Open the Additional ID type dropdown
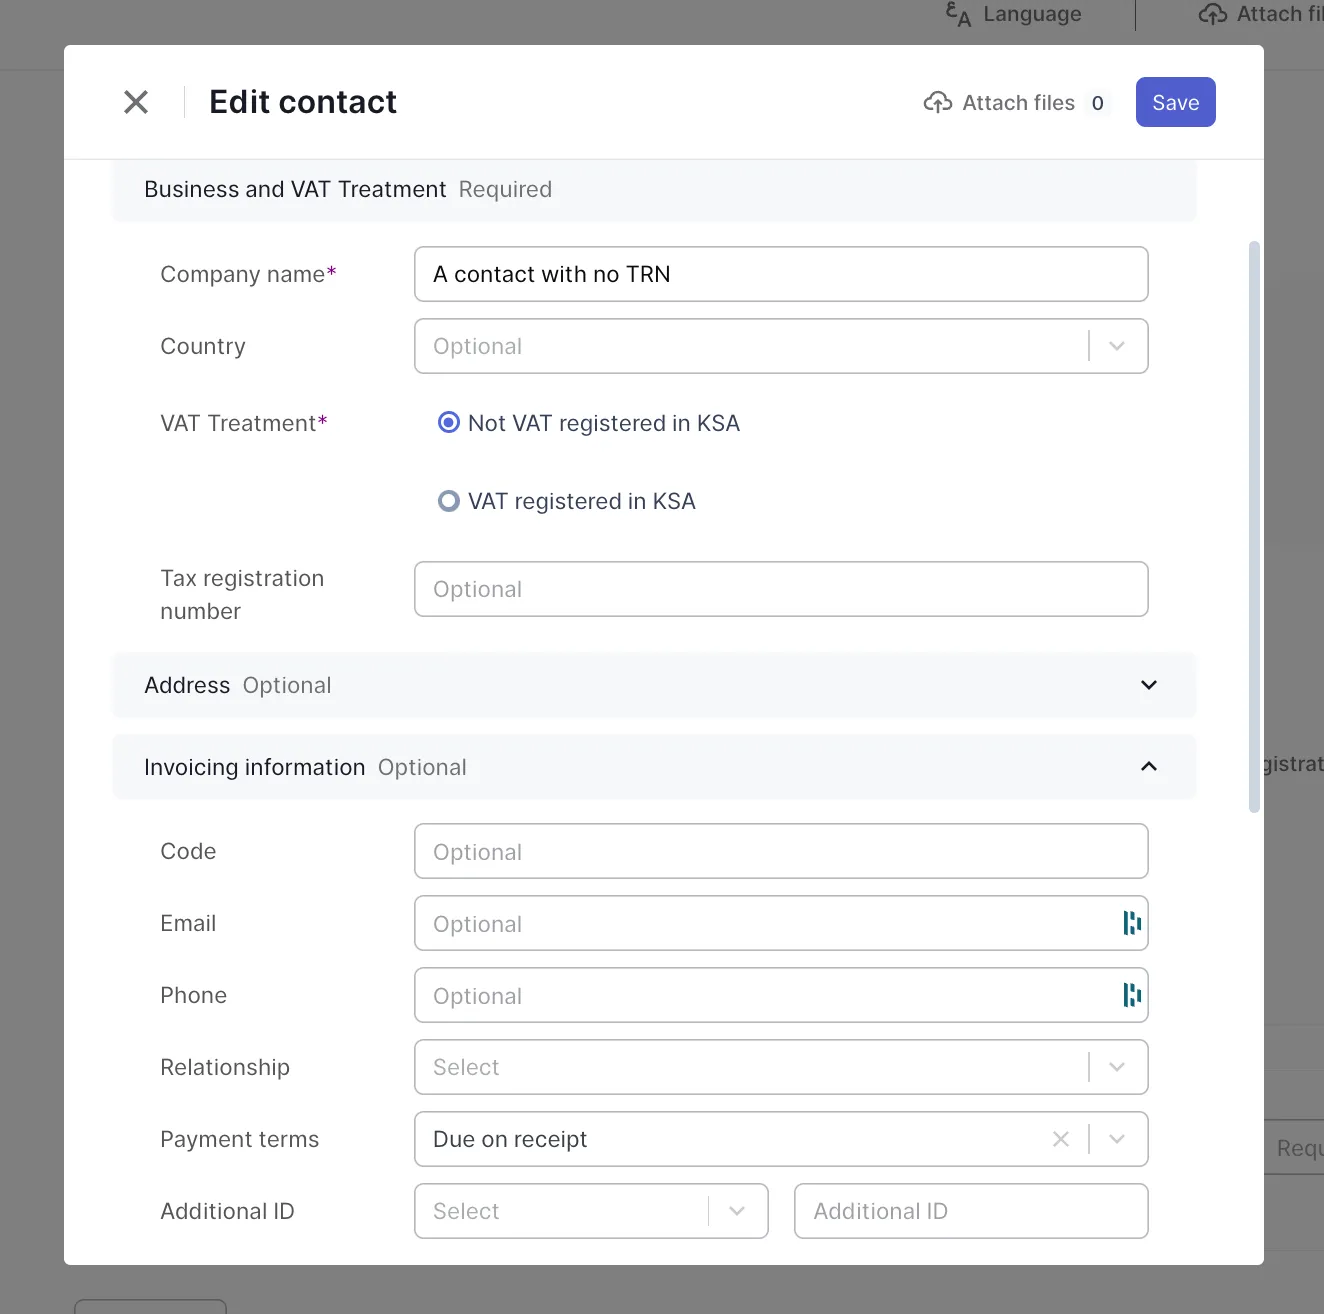This screenshot has width=1324, height=1314. (737, 1211)
